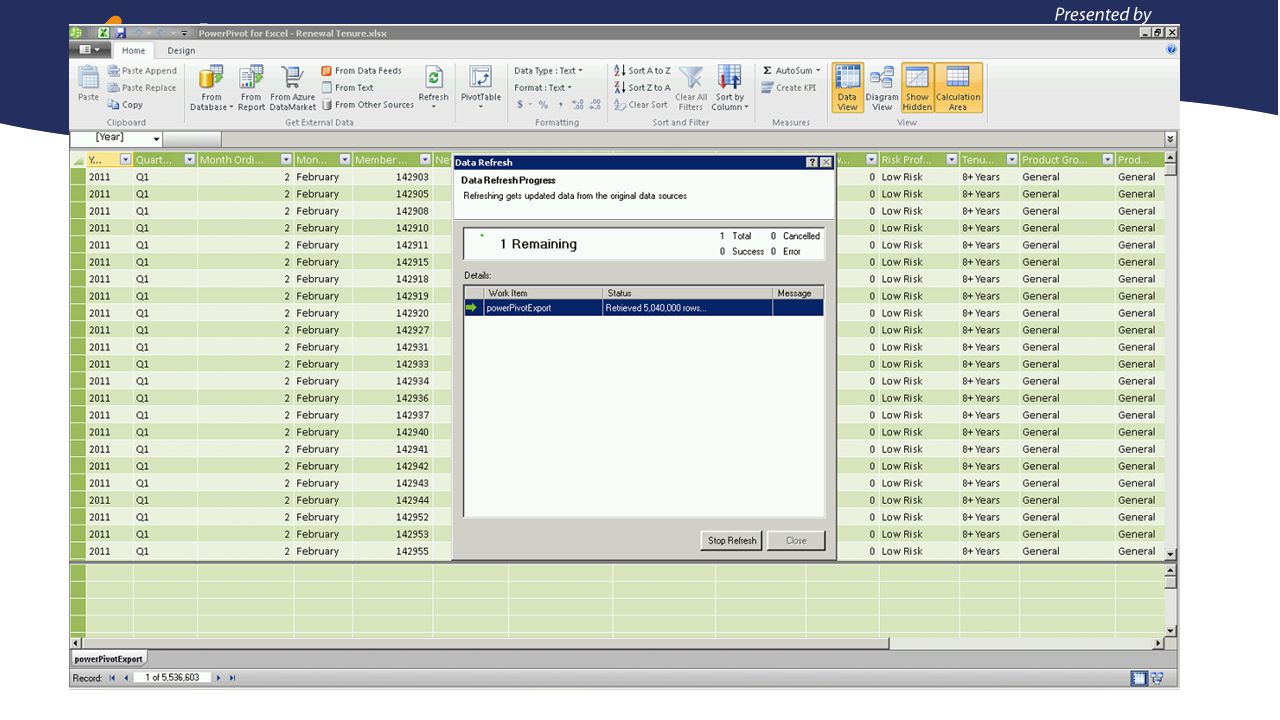The width and height of the screenshot is (1280, 720).
Task: Click the Message column header in Details
Action: point(798,293)
